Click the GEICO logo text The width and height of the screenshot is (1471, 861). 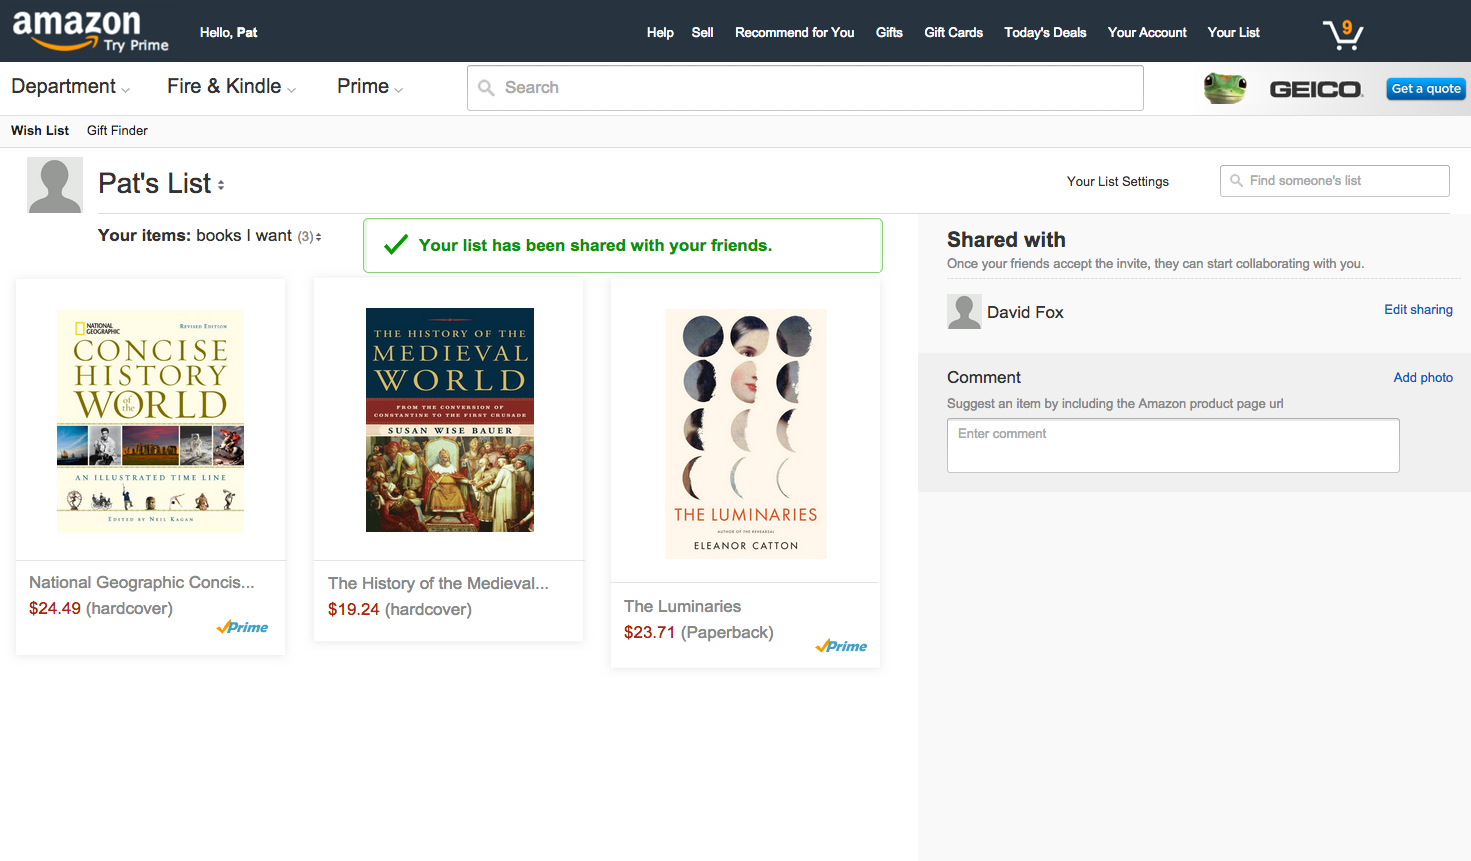[x=1316, y=89]
